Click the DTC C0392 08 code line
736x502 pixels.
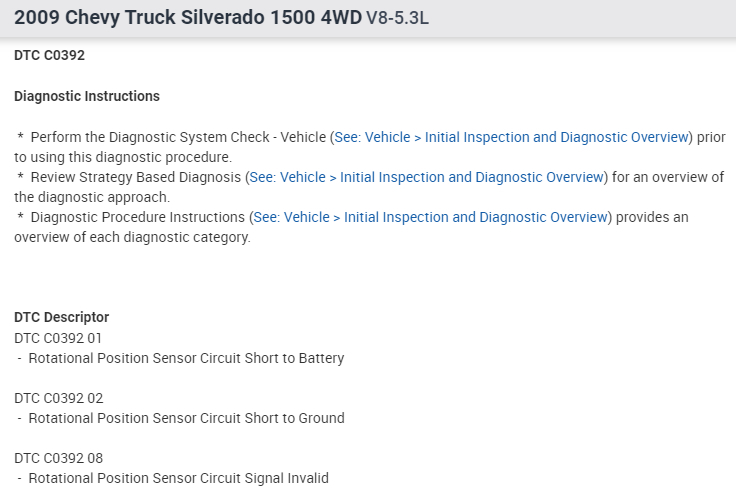coord(58,458)
